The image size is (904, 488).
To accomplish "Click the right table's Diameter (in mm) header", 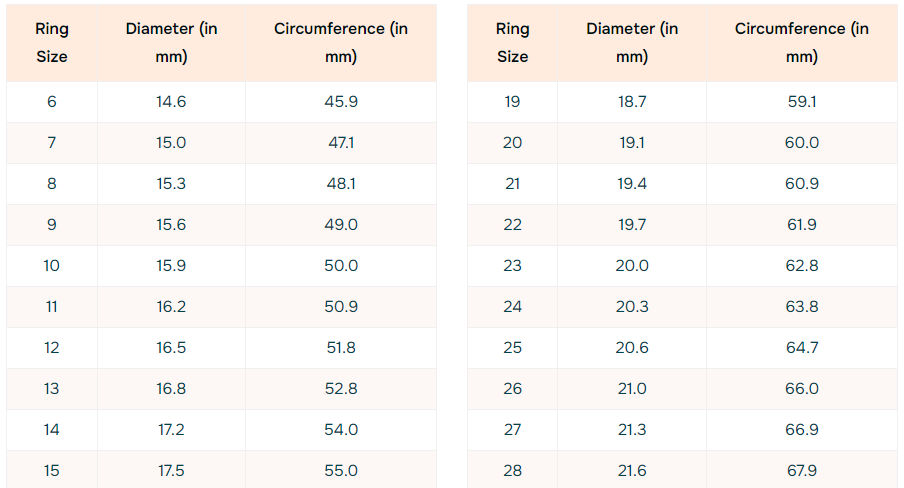I will pyautogui.click(x=632, y=43).
